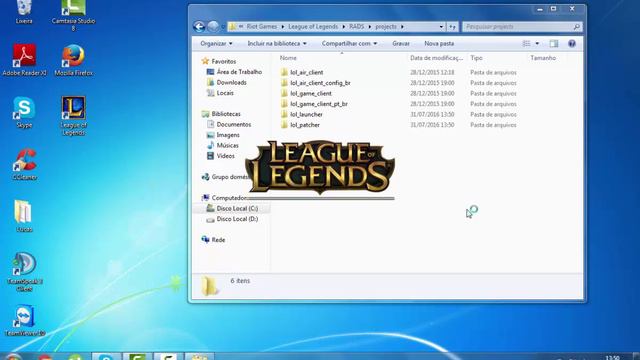Navigate to RADS breadcrumb
Viewport: 640px width, 360px height.
pyautogui.click(x=356, y=27)
